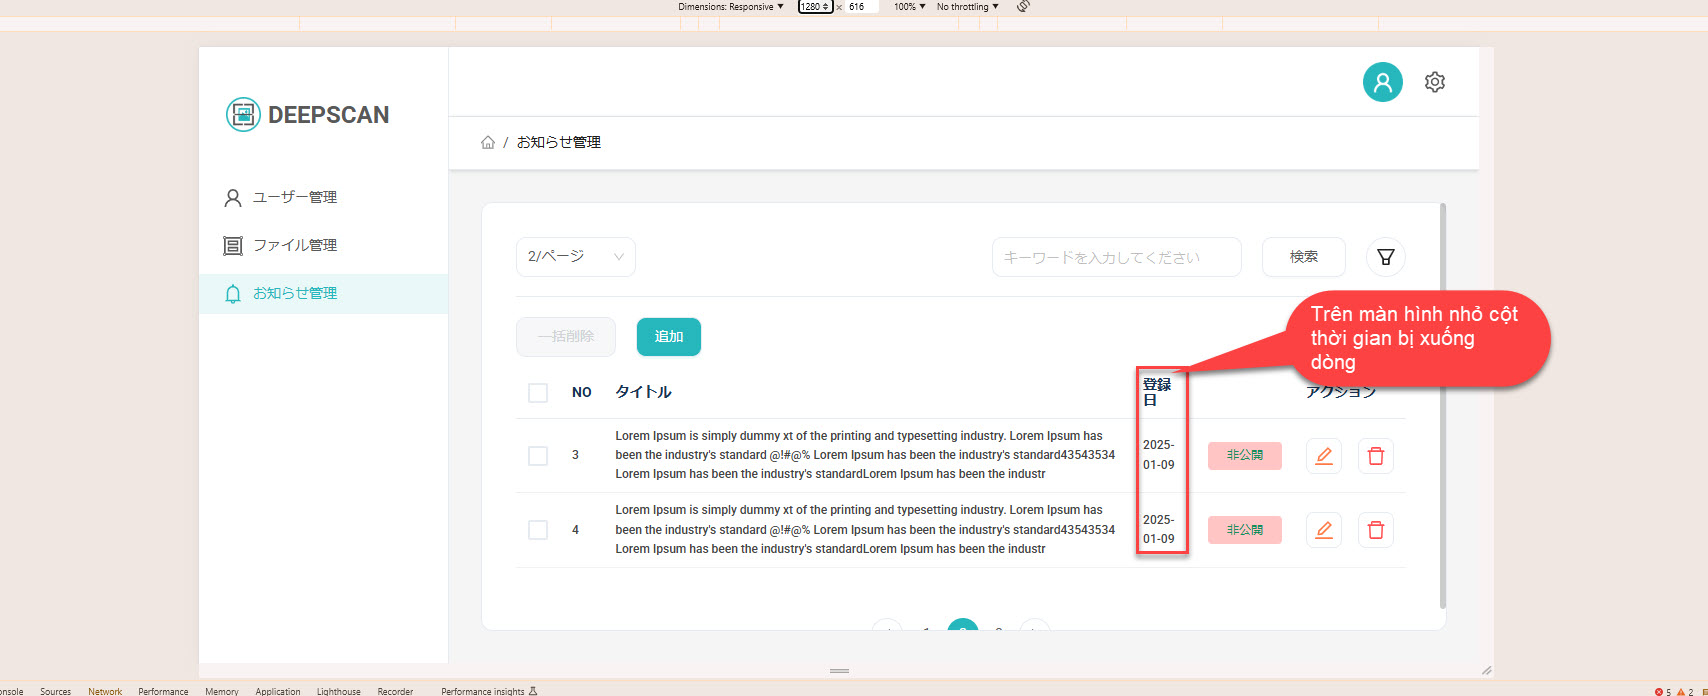1708x696 pixels.
Task: Click the 追加 add button
Action: (668, 337)
